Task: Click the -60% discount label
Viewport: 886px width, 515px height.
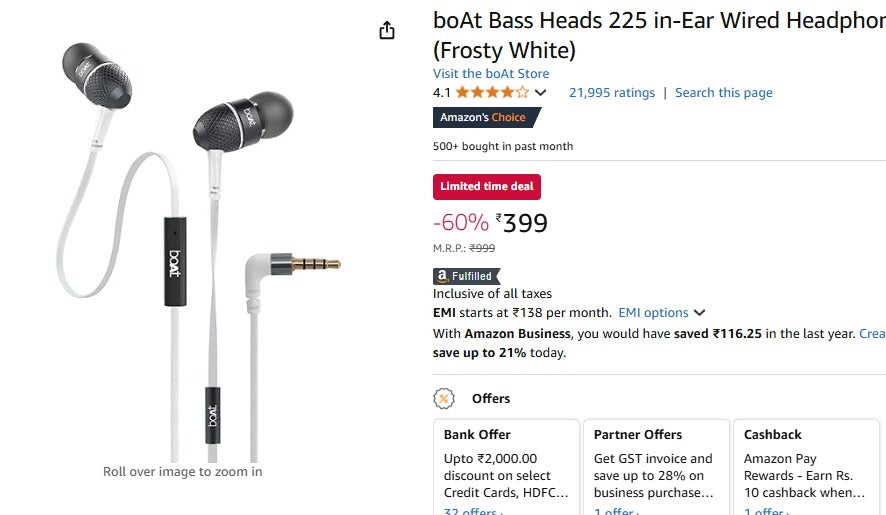Action: coord(461,222)
